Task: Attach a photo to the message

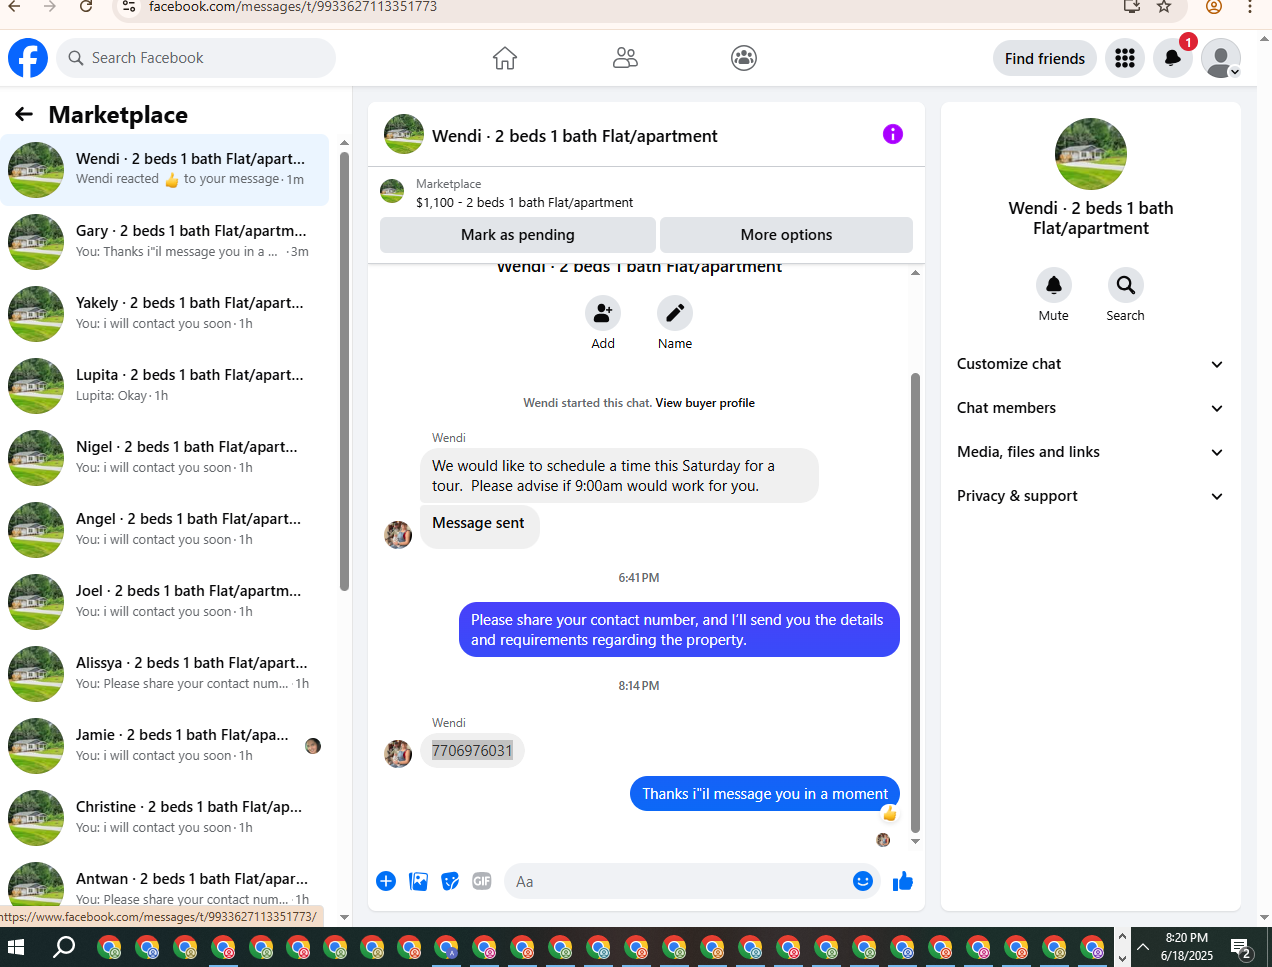Action: click(x=418, y=881)
